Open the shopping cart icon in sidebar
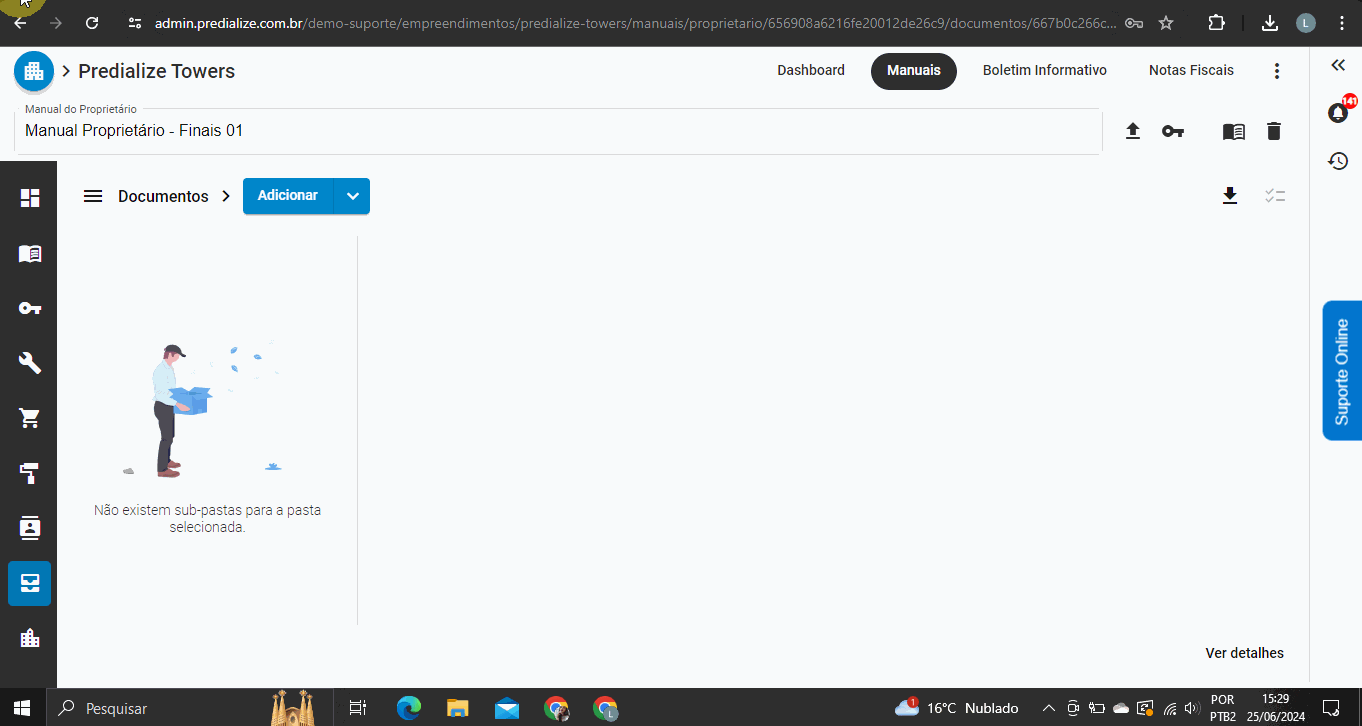 [x=30, y=418]
